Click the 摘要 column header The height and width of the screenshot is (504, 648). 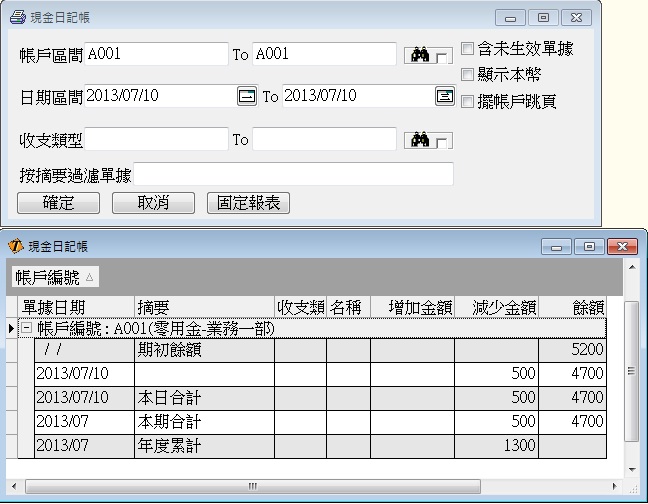(204, 307)
